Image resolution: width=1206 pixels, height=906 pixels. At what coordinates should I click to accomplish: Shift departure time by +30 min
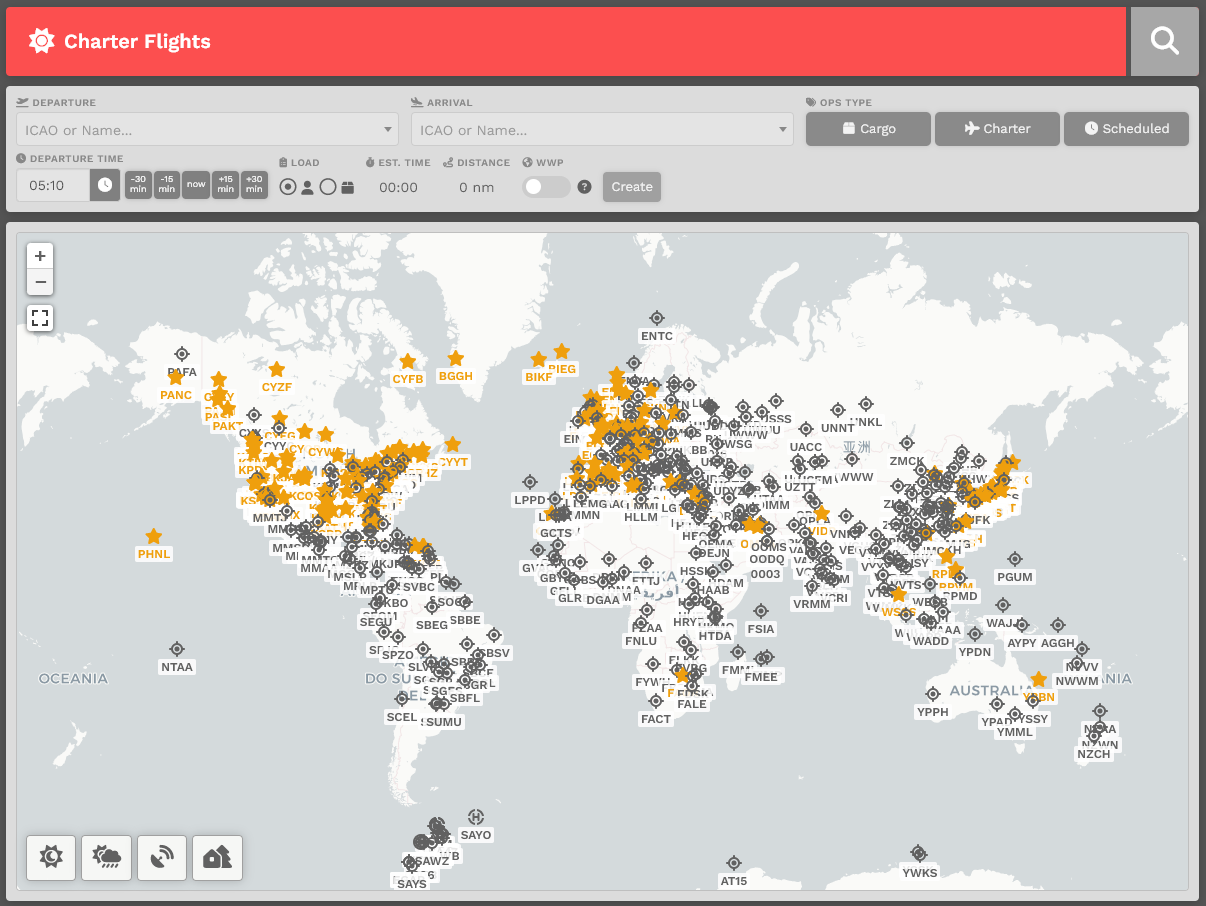(254, 185)
